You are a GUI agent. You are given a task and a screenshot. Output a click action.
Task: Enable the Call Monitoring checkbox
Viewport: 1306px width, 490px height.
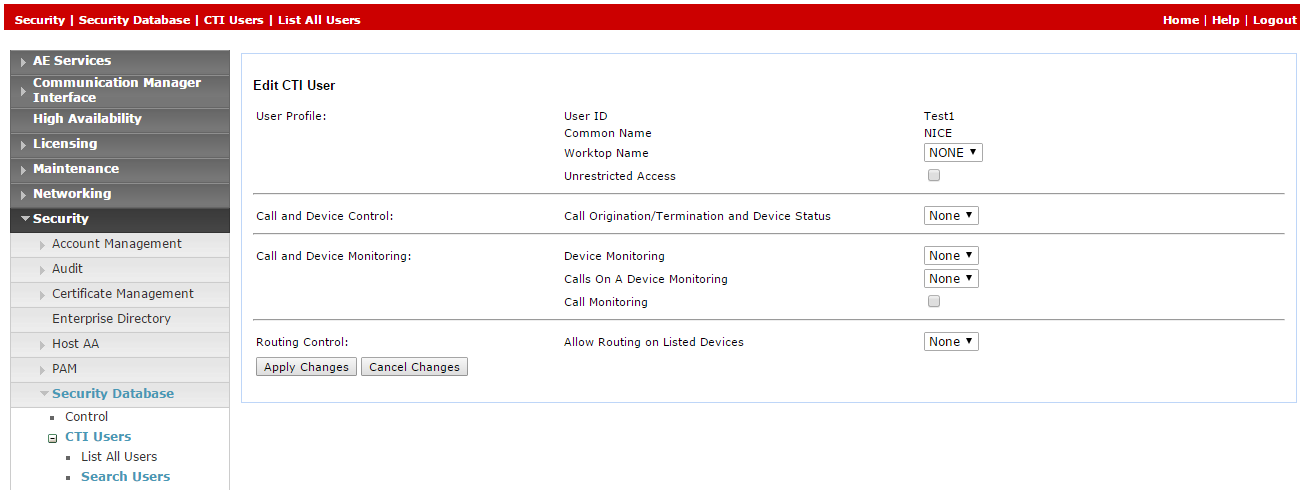[934, 301]
